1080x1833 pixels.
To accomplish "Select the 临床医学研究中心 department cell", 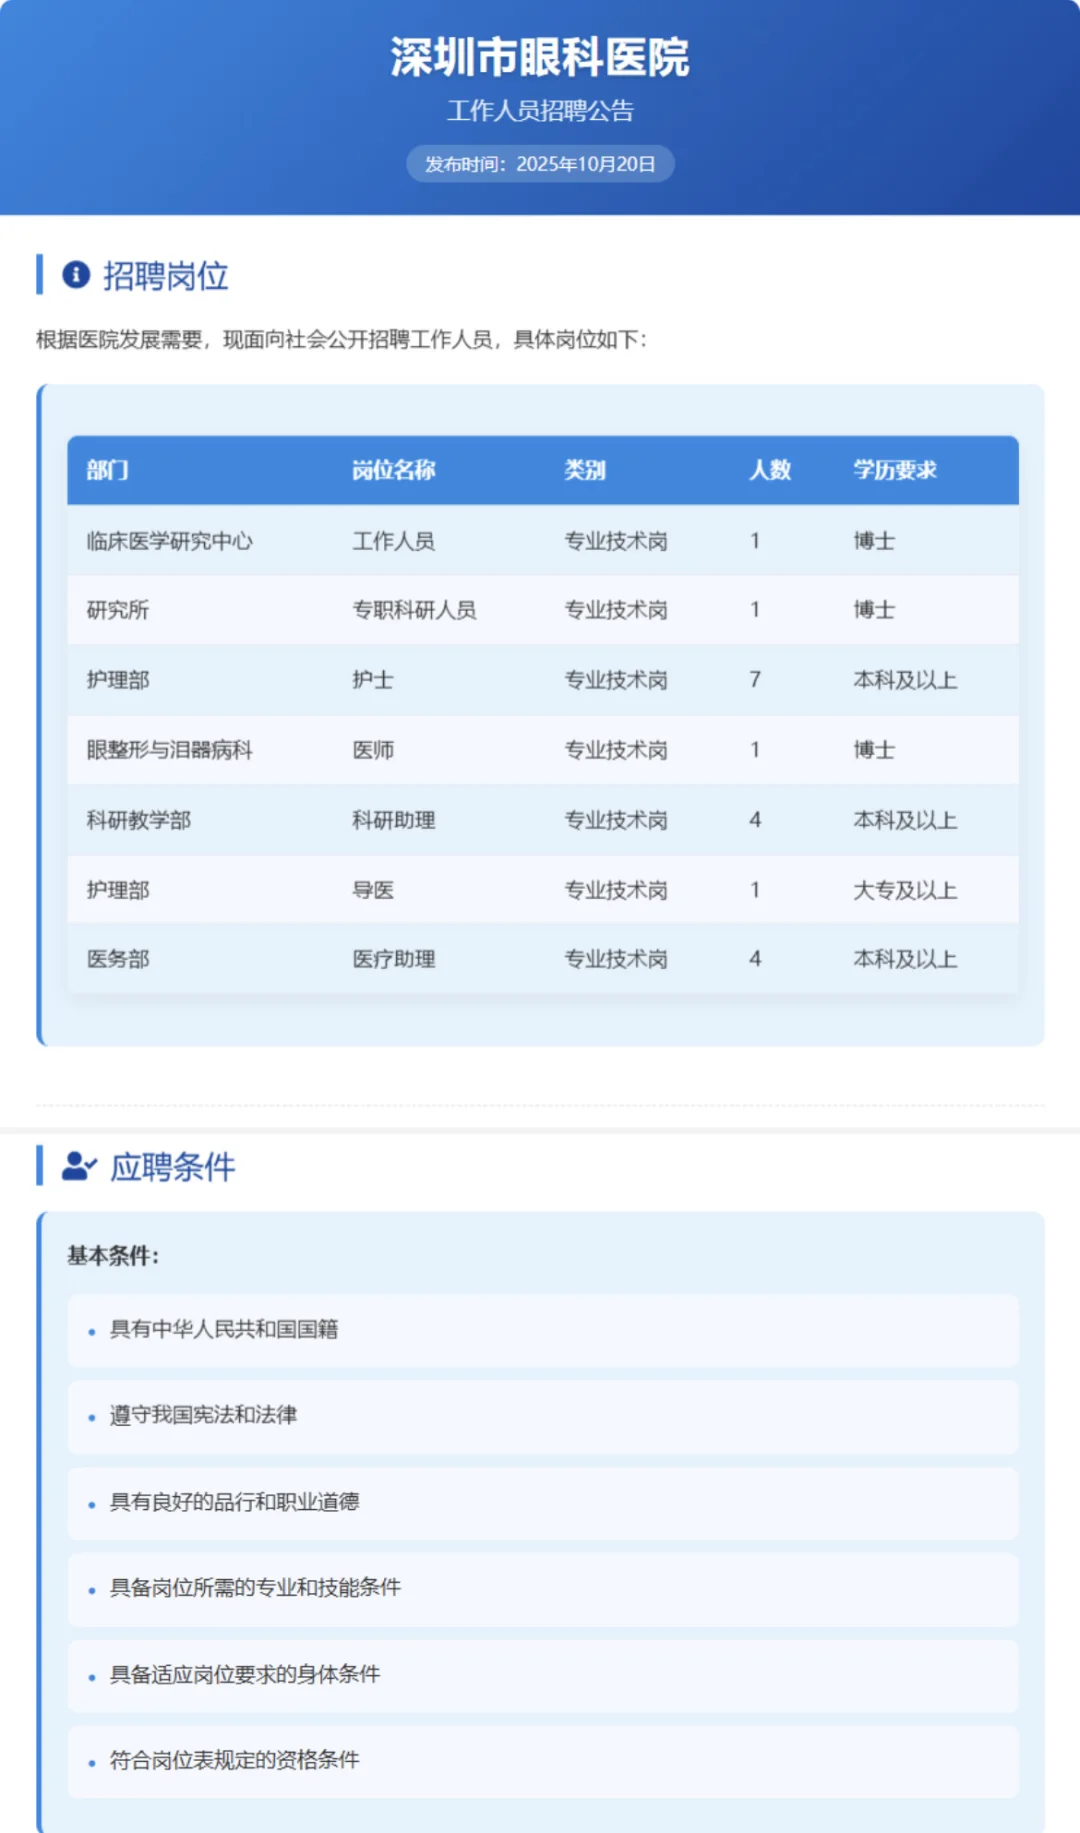I will click(170, 541).
